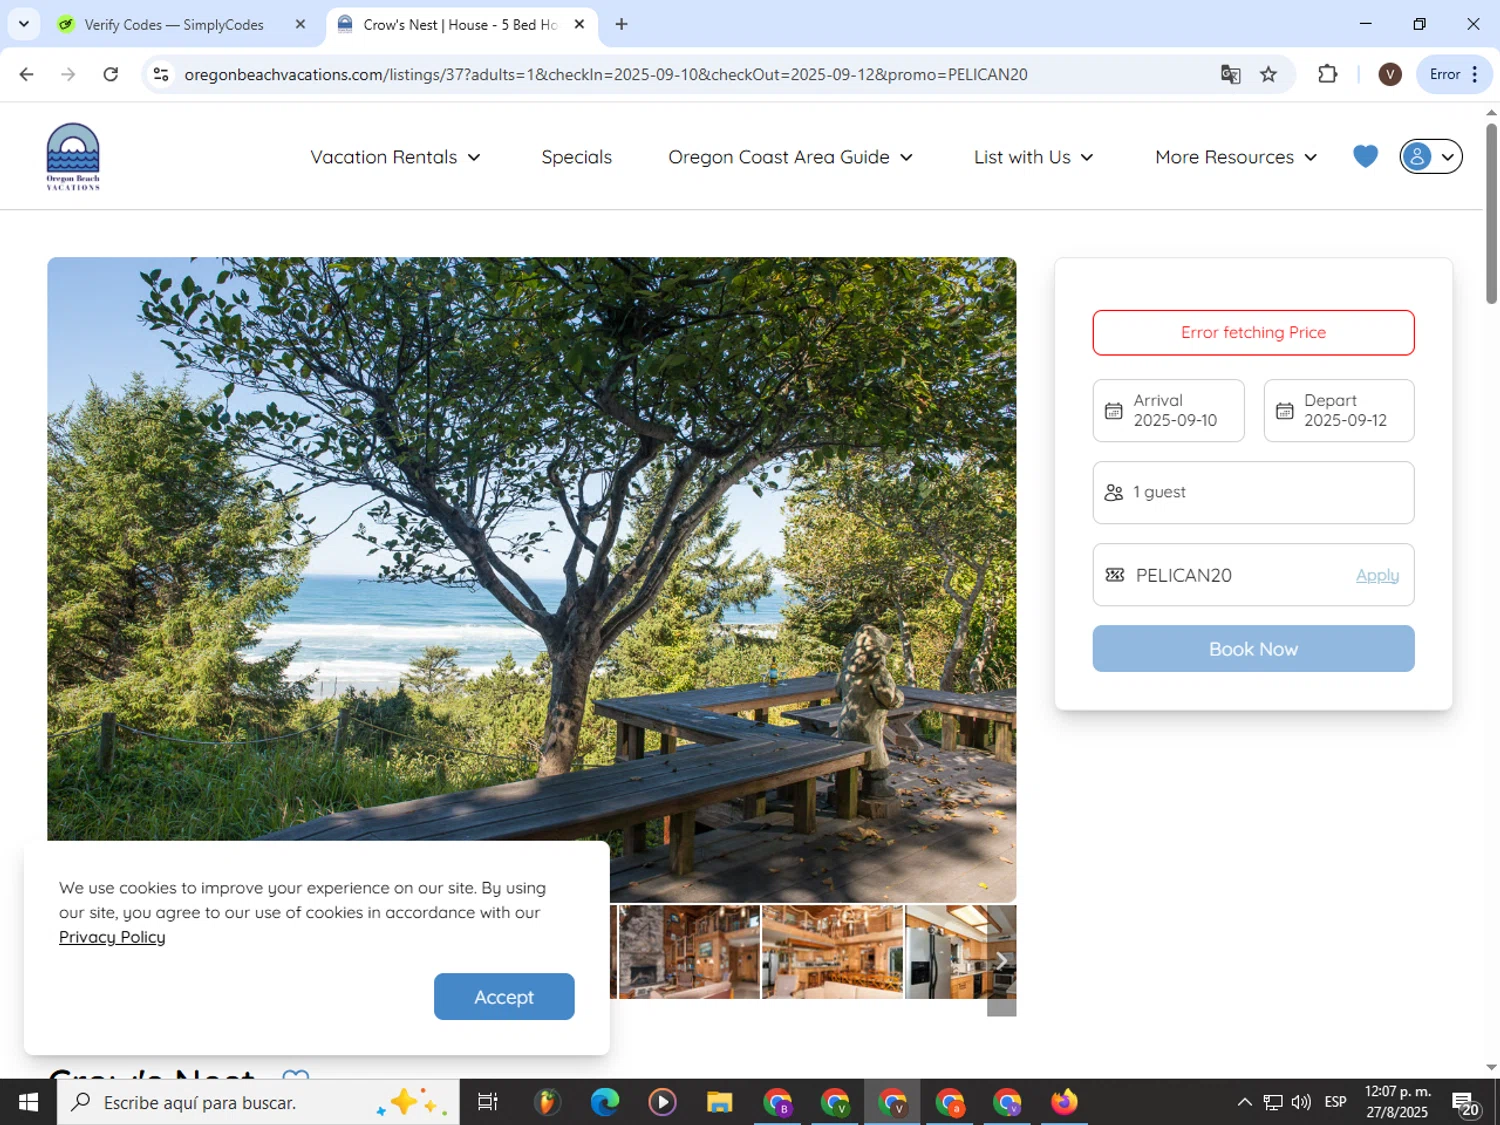View site information icon in address bar
1500x1125 pixels.
click(161, 74)
